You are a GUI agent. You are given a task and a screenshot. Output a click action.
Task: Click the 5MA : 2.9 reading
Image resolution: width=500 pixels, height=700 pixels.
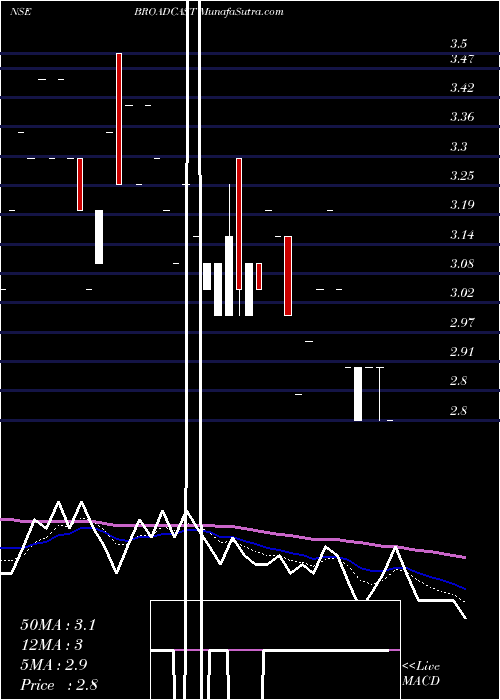tap(54, 665)
